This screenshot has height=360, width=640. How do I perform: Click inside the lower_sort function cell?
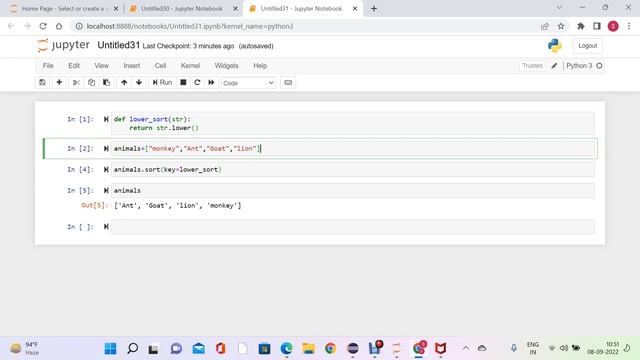tap(353, 123)
